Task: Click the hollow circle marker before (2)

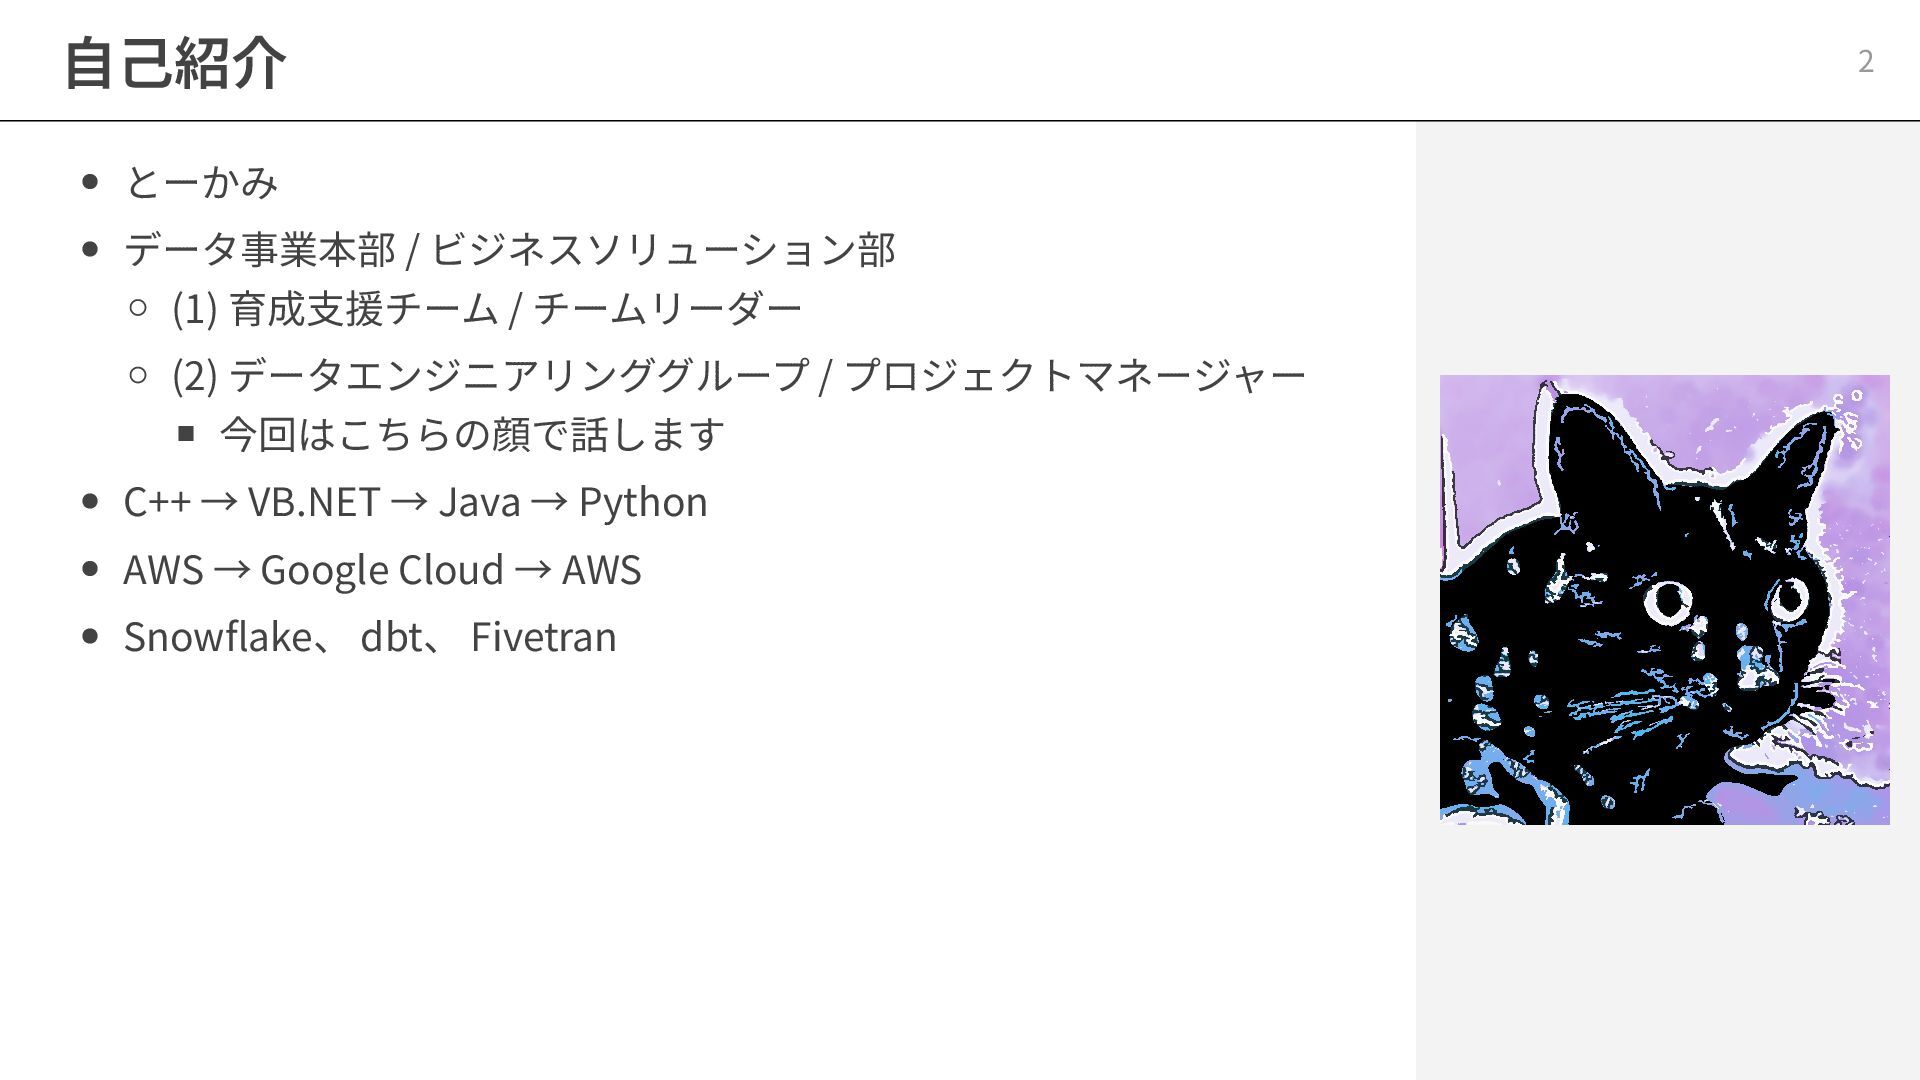Action: [x=139, y=375]
